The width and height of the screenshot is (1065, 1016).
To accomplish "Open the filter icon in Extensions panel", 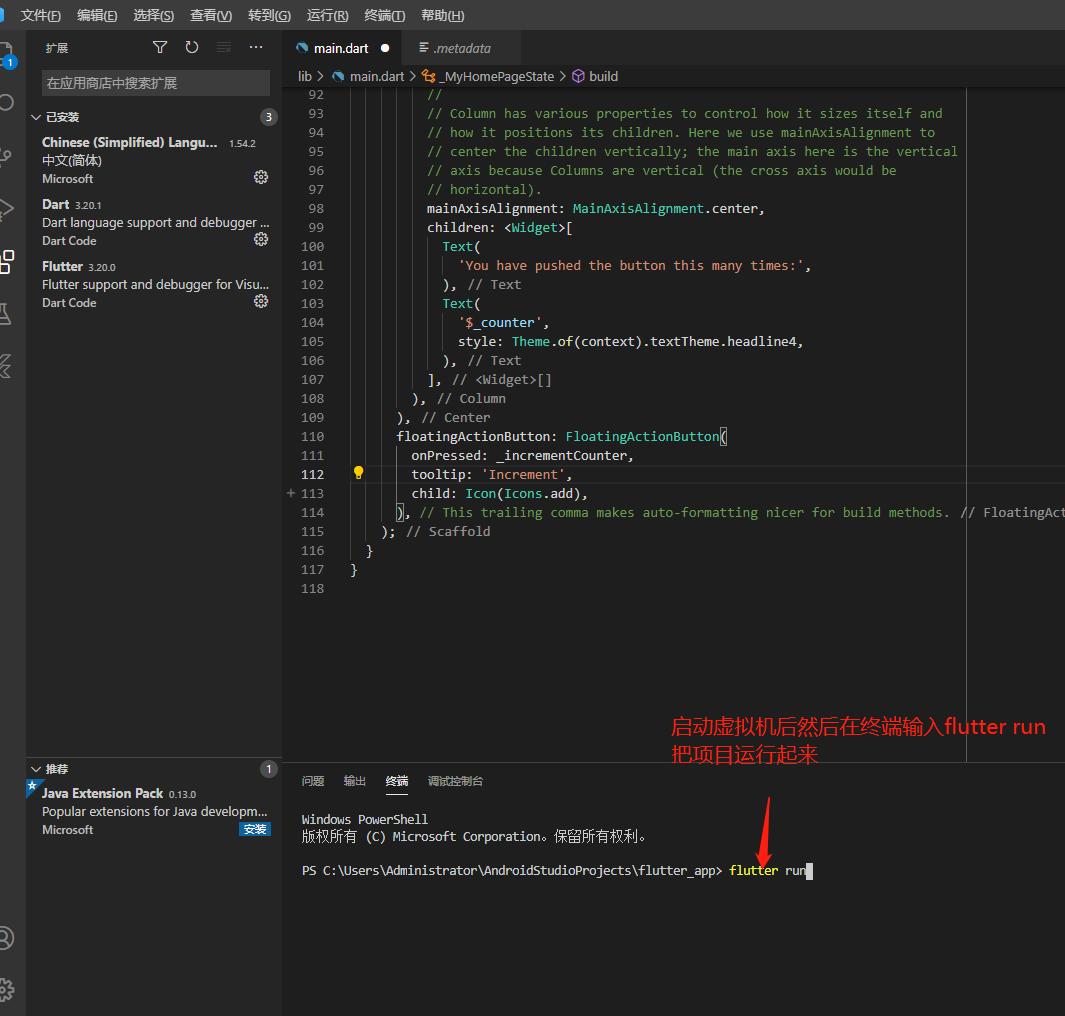I will 160,46.
